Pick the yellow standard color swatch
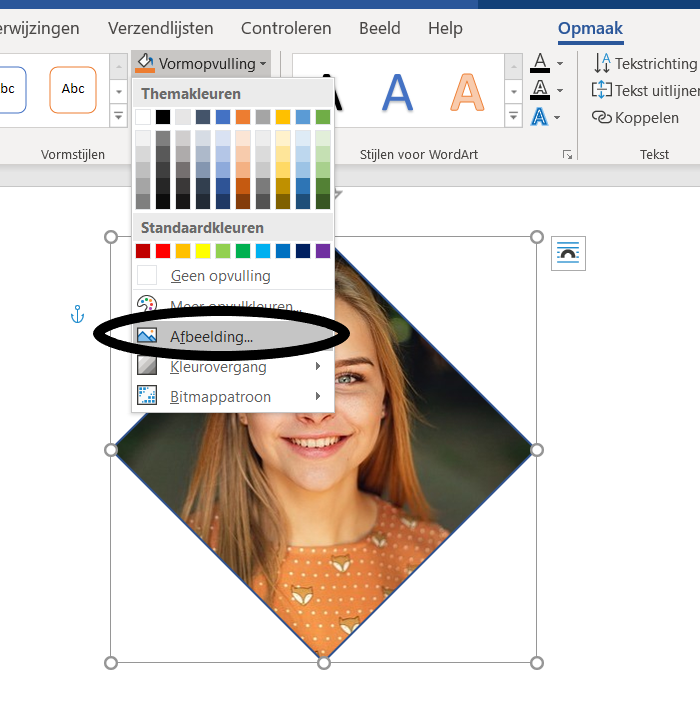The image size is (700, 704). click(203, 251)
